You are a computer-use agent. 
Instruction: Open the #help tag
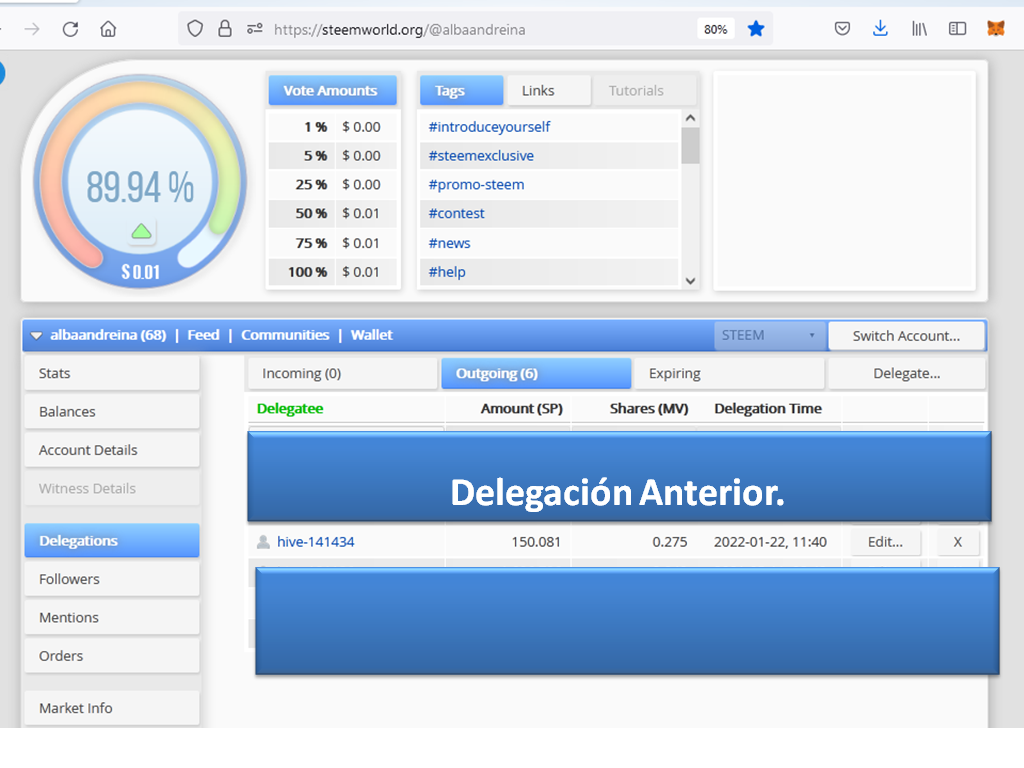[447, 272]
